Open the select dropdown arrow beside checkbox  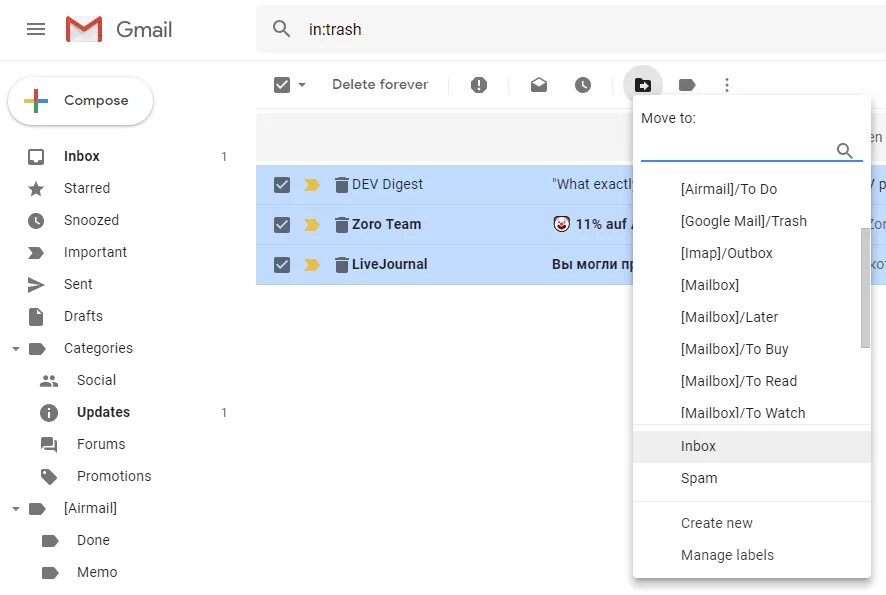click(302, 85)
